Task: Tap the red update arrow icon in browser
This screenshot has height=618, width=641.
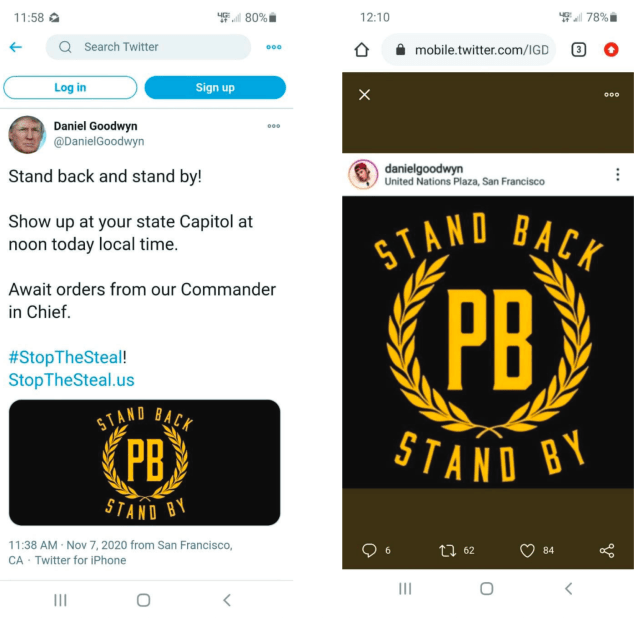Action: 611,49
